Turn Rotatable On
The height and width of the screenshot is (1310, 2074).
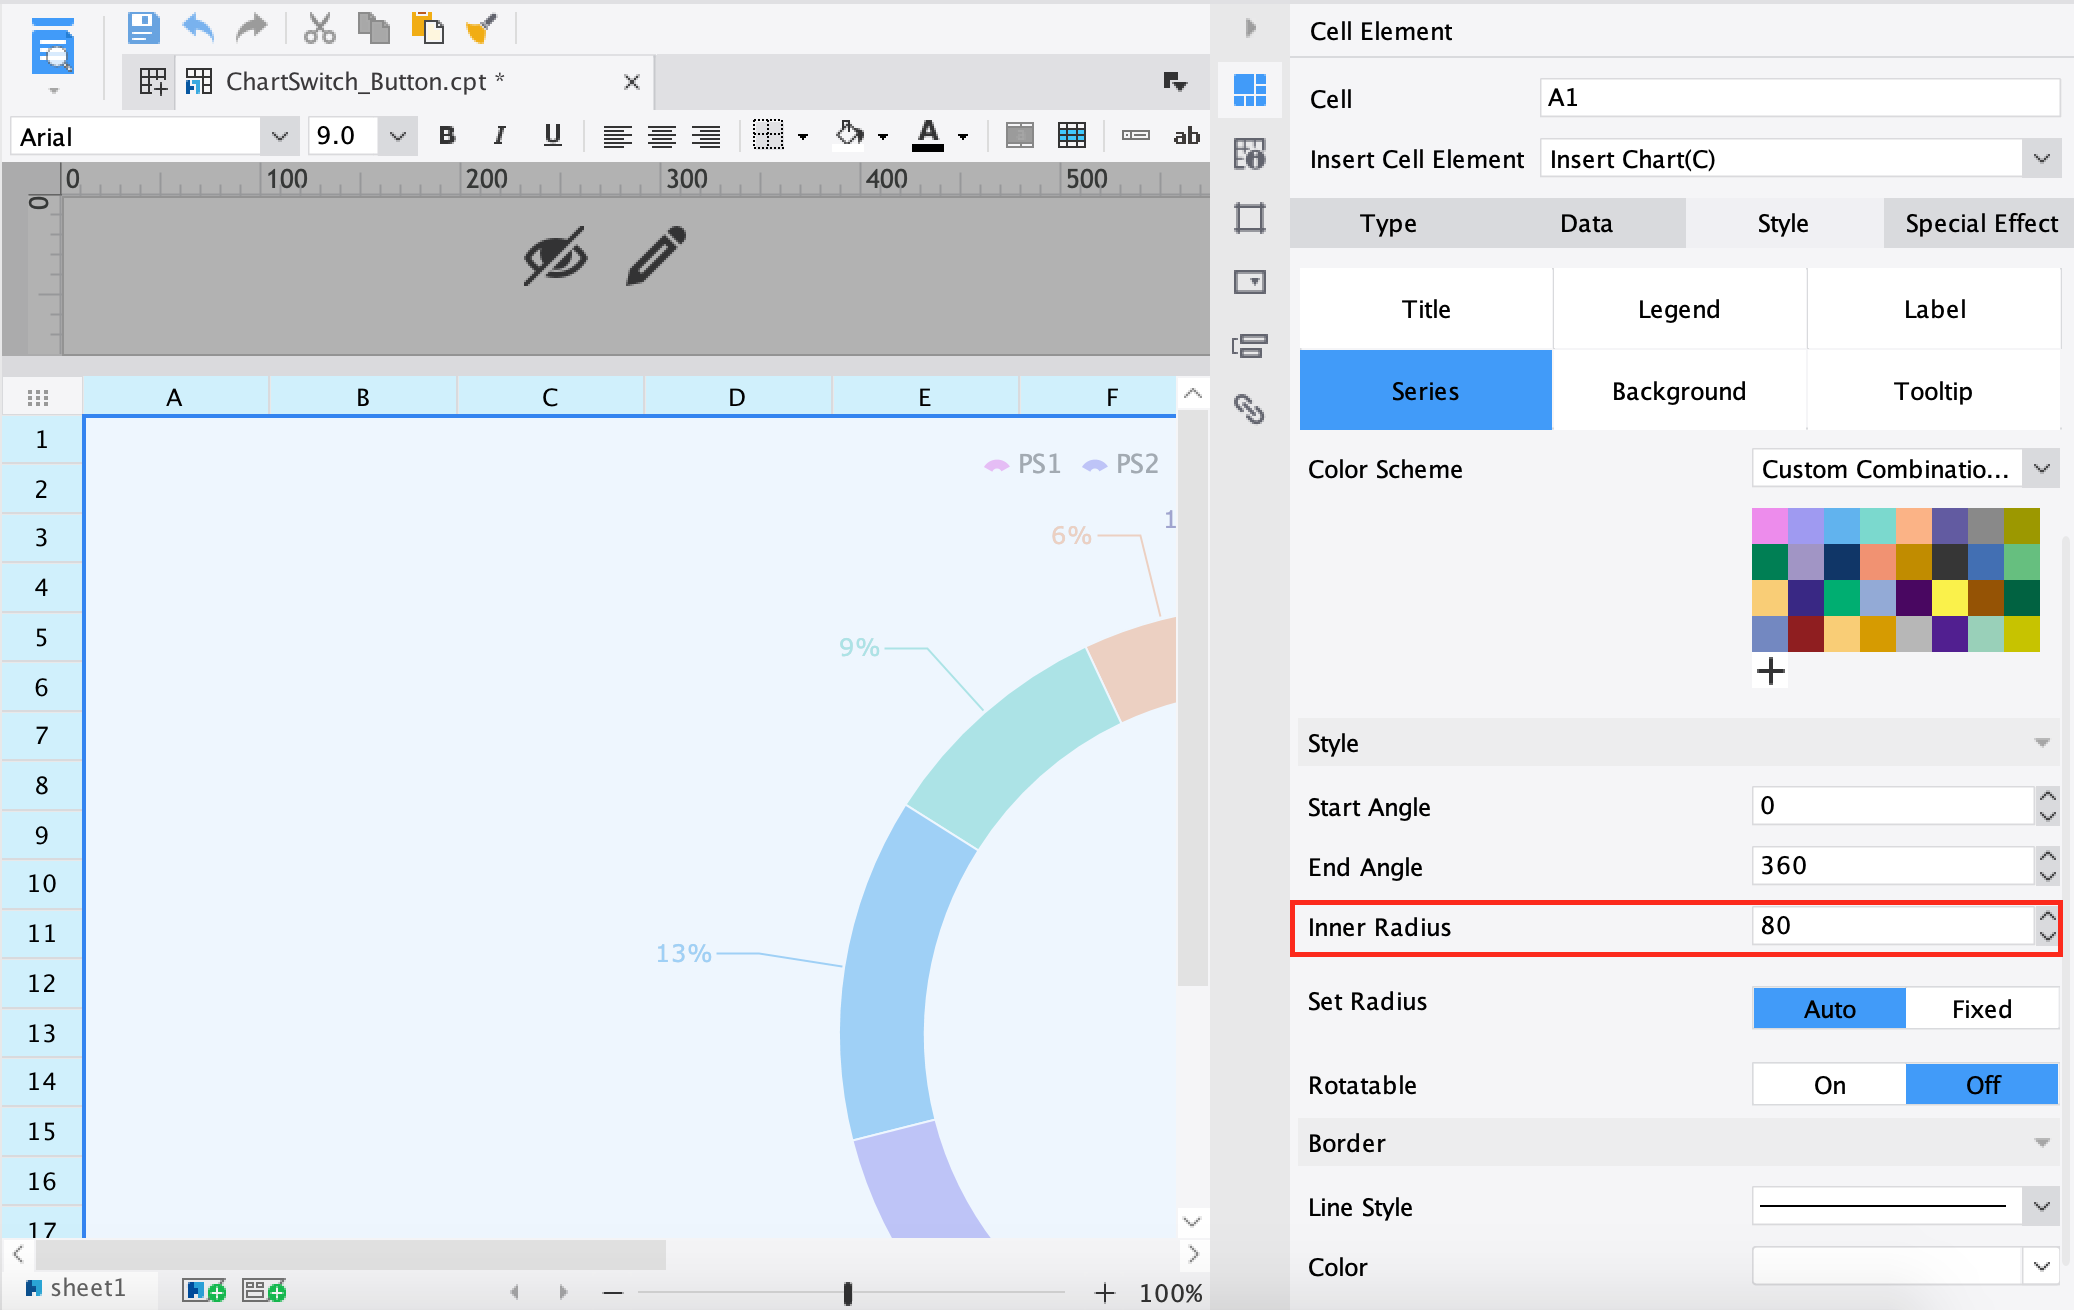click(x=1829, y=1085)
